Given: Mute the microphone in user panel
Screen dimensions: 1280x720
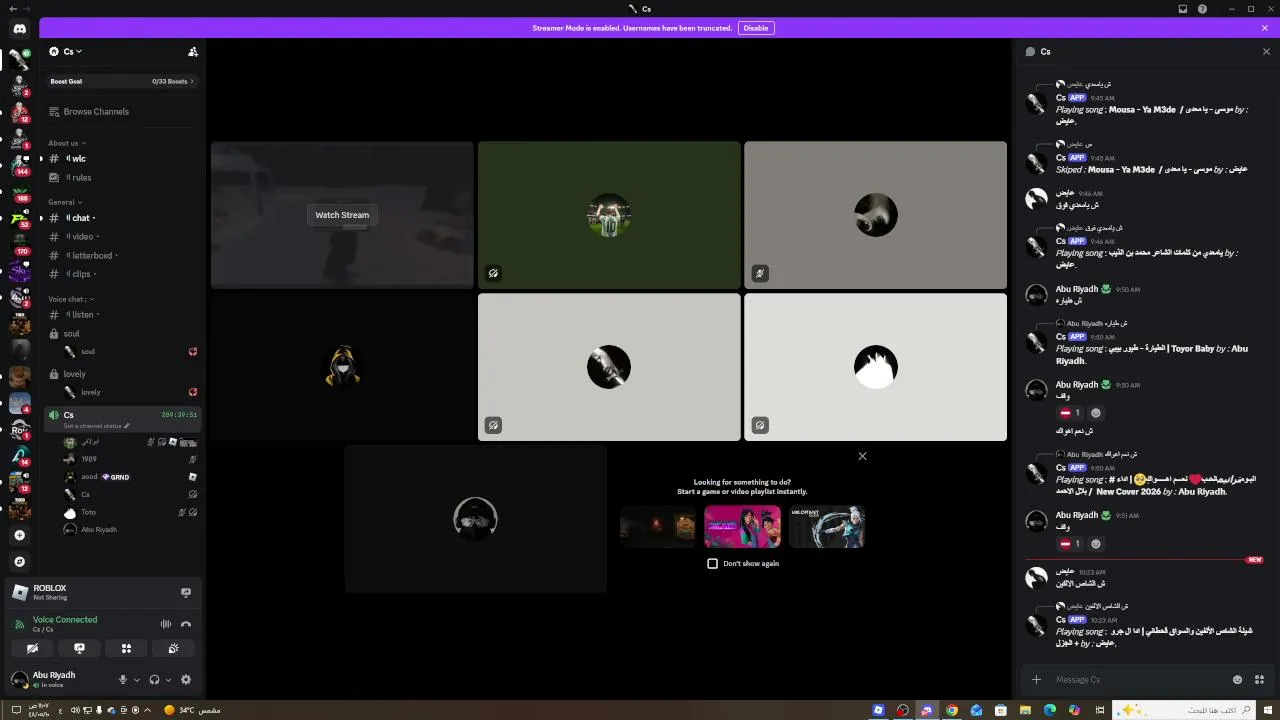Looking at the screenshot, I should [123, 680].
